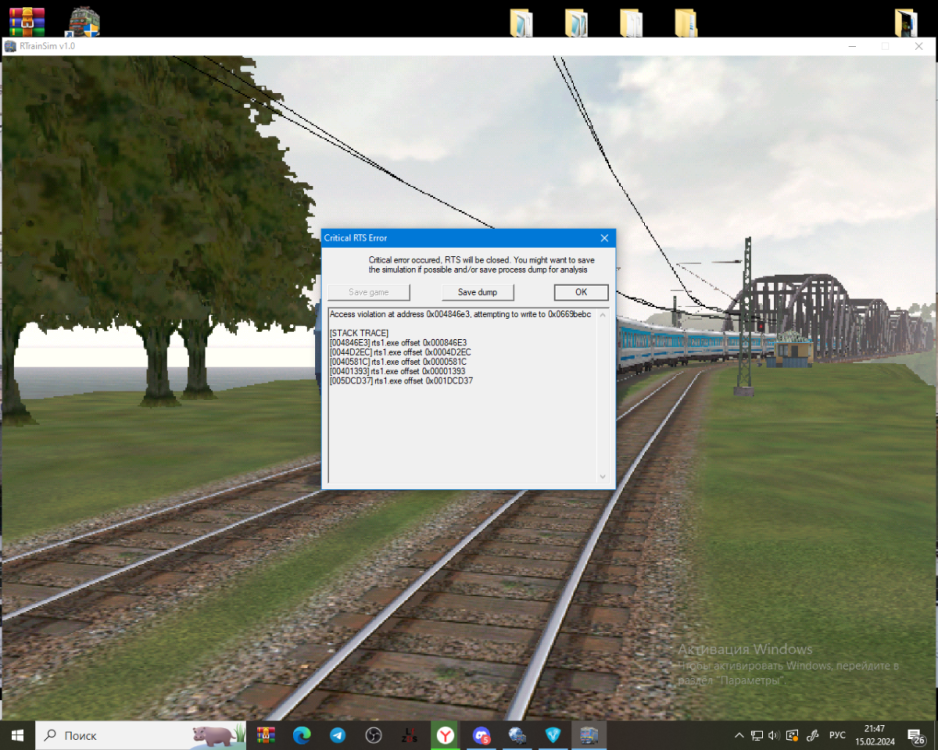Close the Critical RTS Error dialog
The image size is (938, 750).
point(604,238)
